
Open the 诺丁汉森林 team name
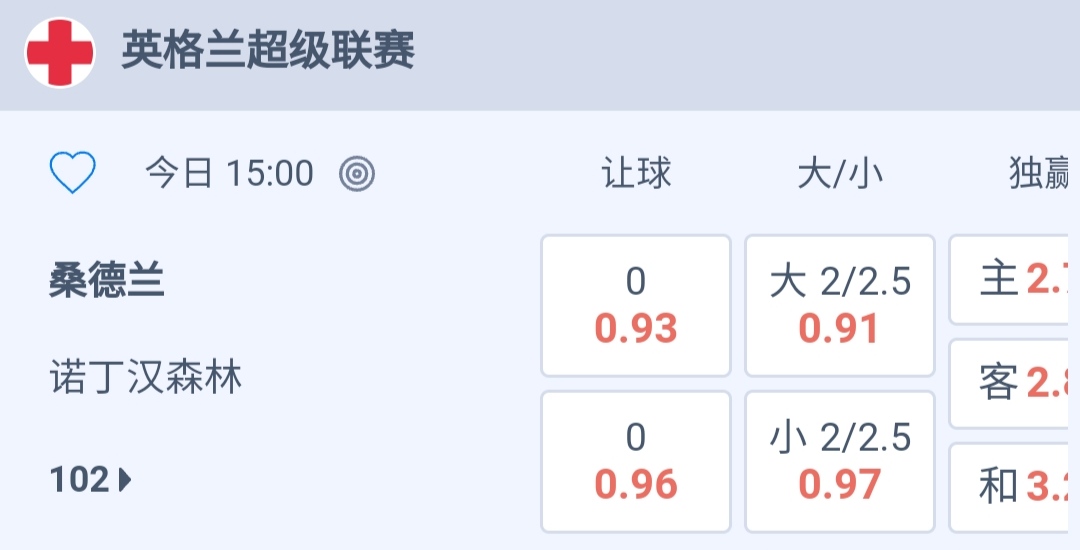click(146, 378)
